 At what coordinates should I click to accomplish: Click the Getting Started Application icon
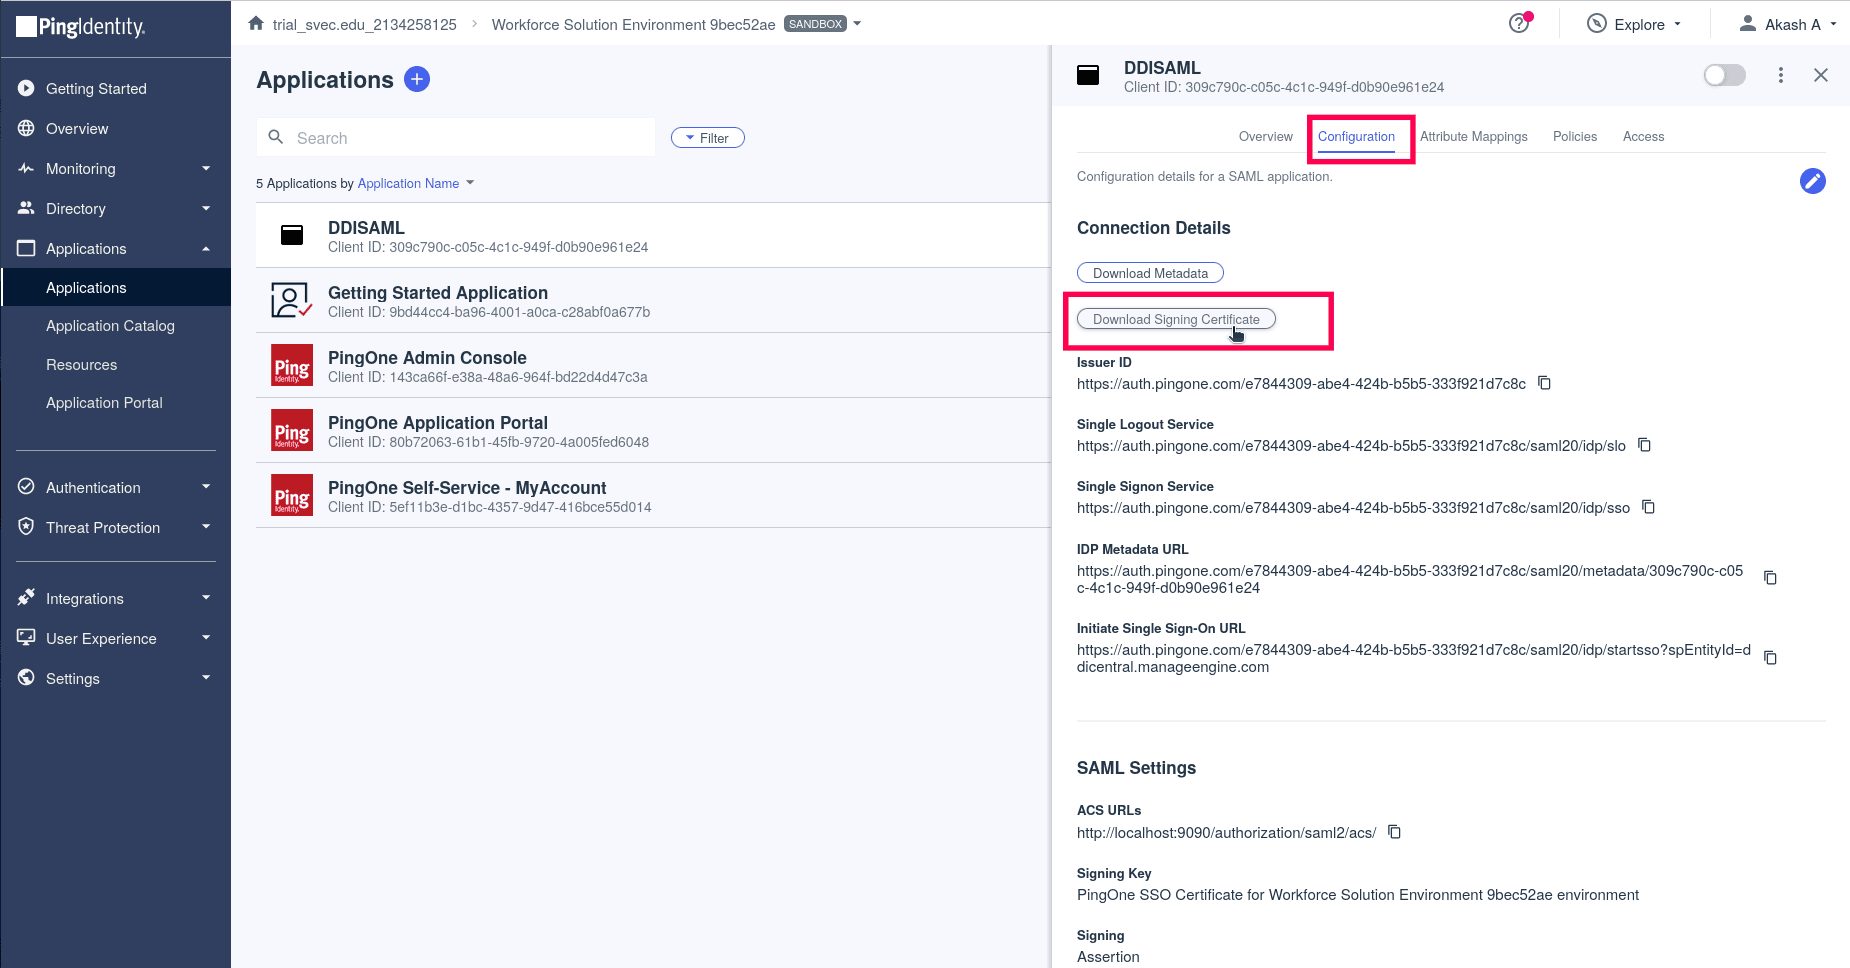292,300
